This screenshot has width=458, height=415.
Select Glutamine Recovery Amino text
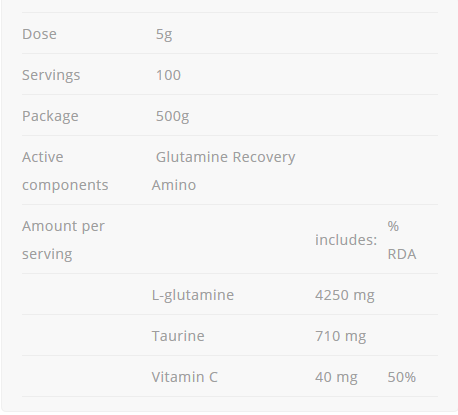(223, 171)
